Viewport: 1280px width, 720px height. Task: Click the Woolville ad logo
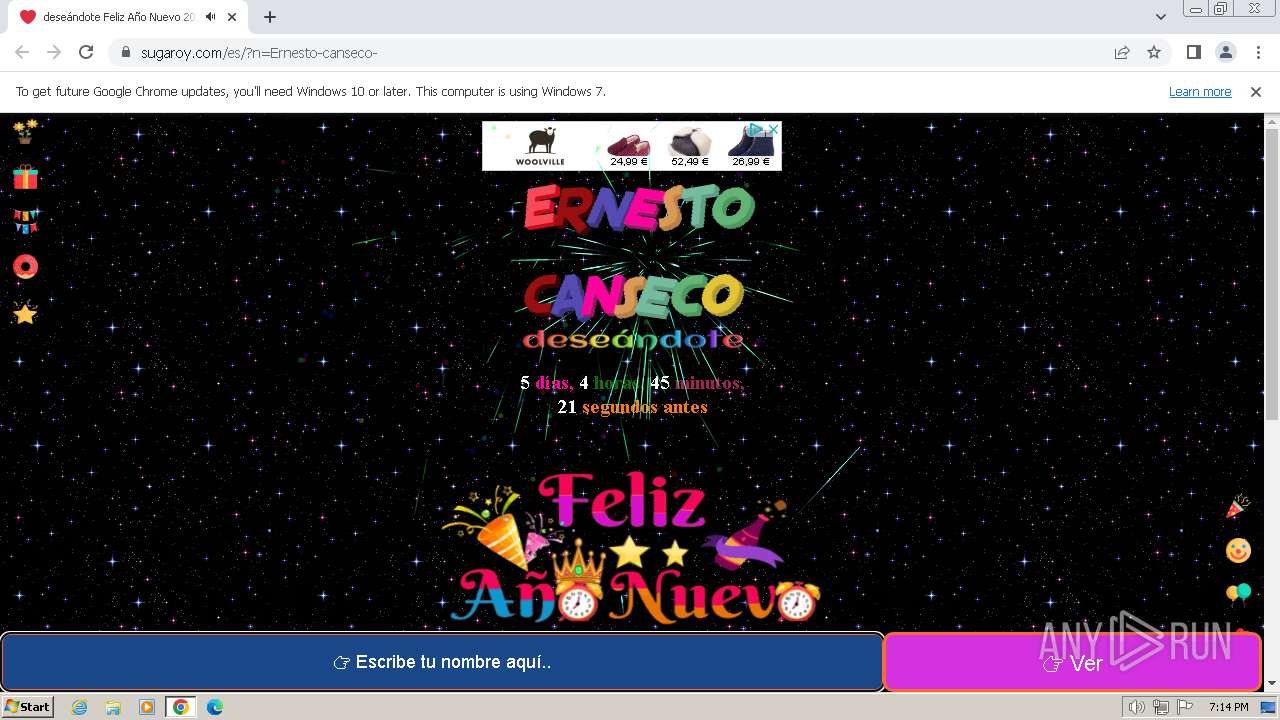[x=540, y=146]
